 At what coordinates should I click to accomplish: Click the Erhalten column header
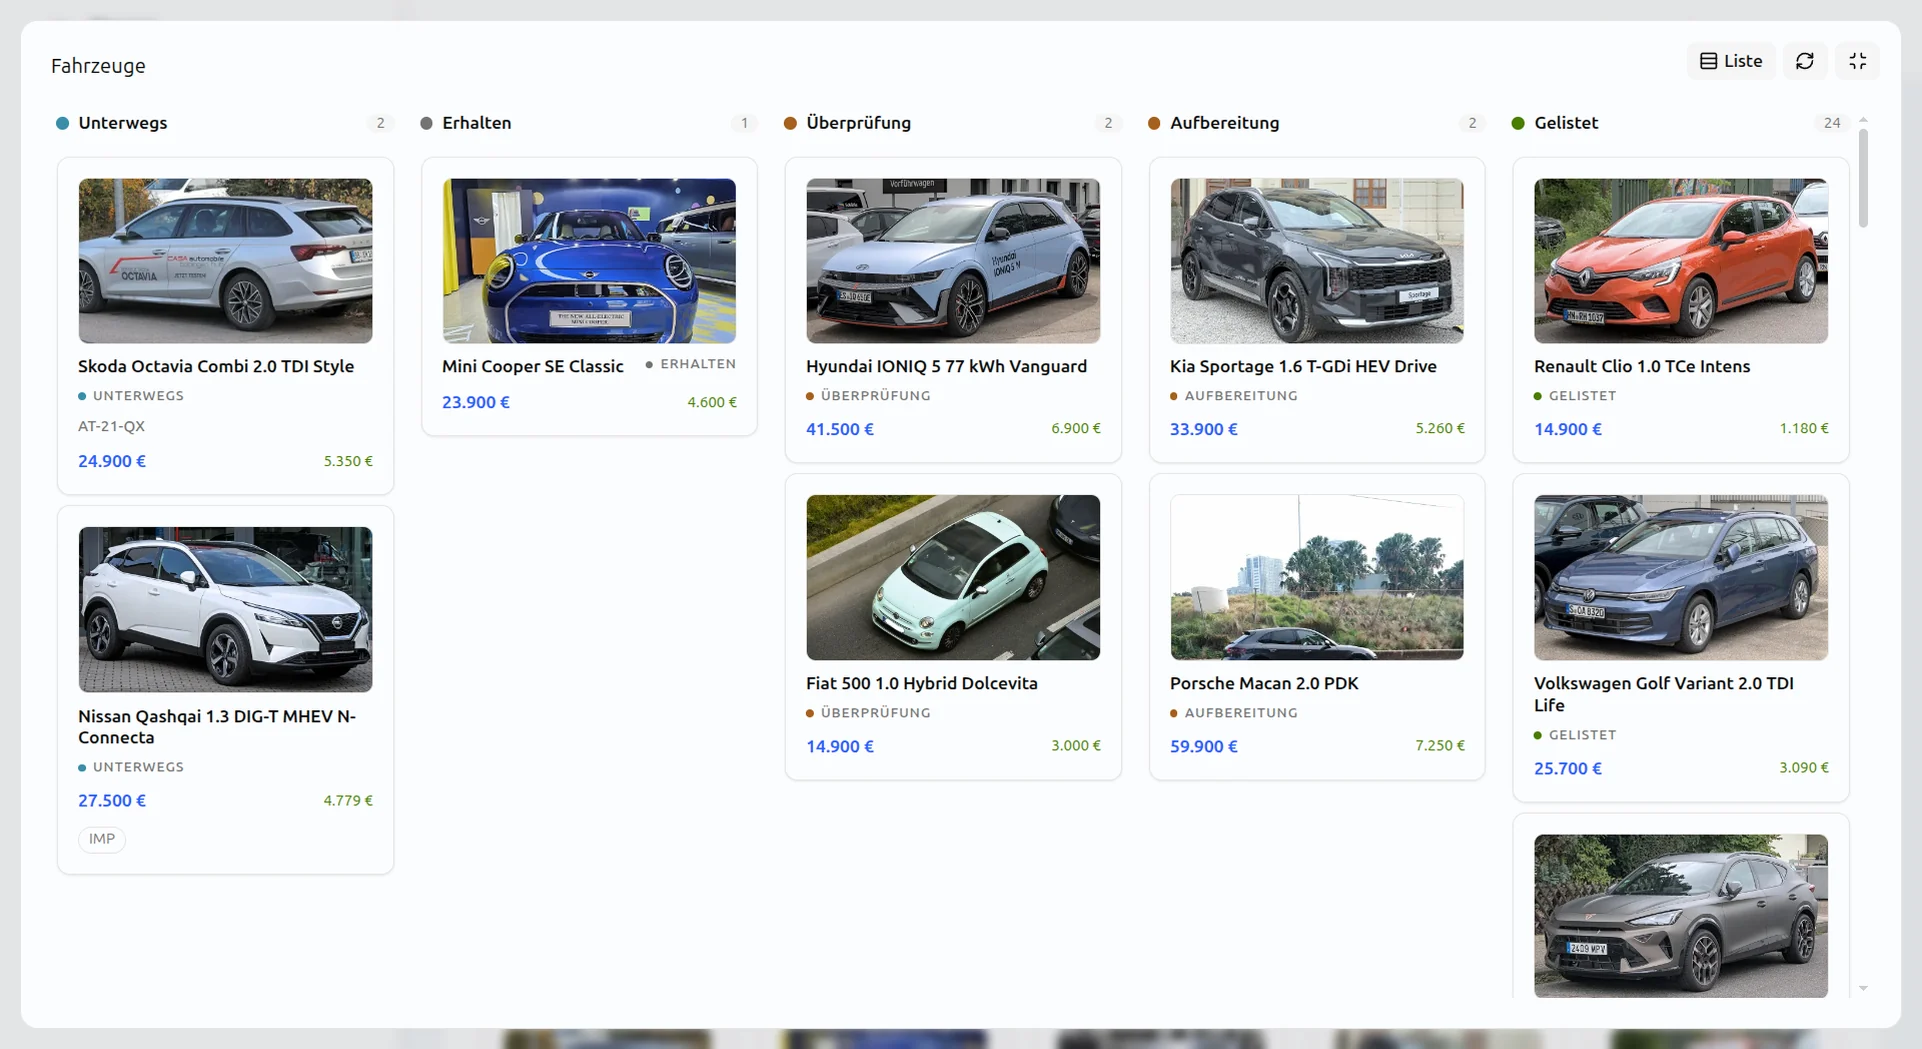[x=477, y=123]
